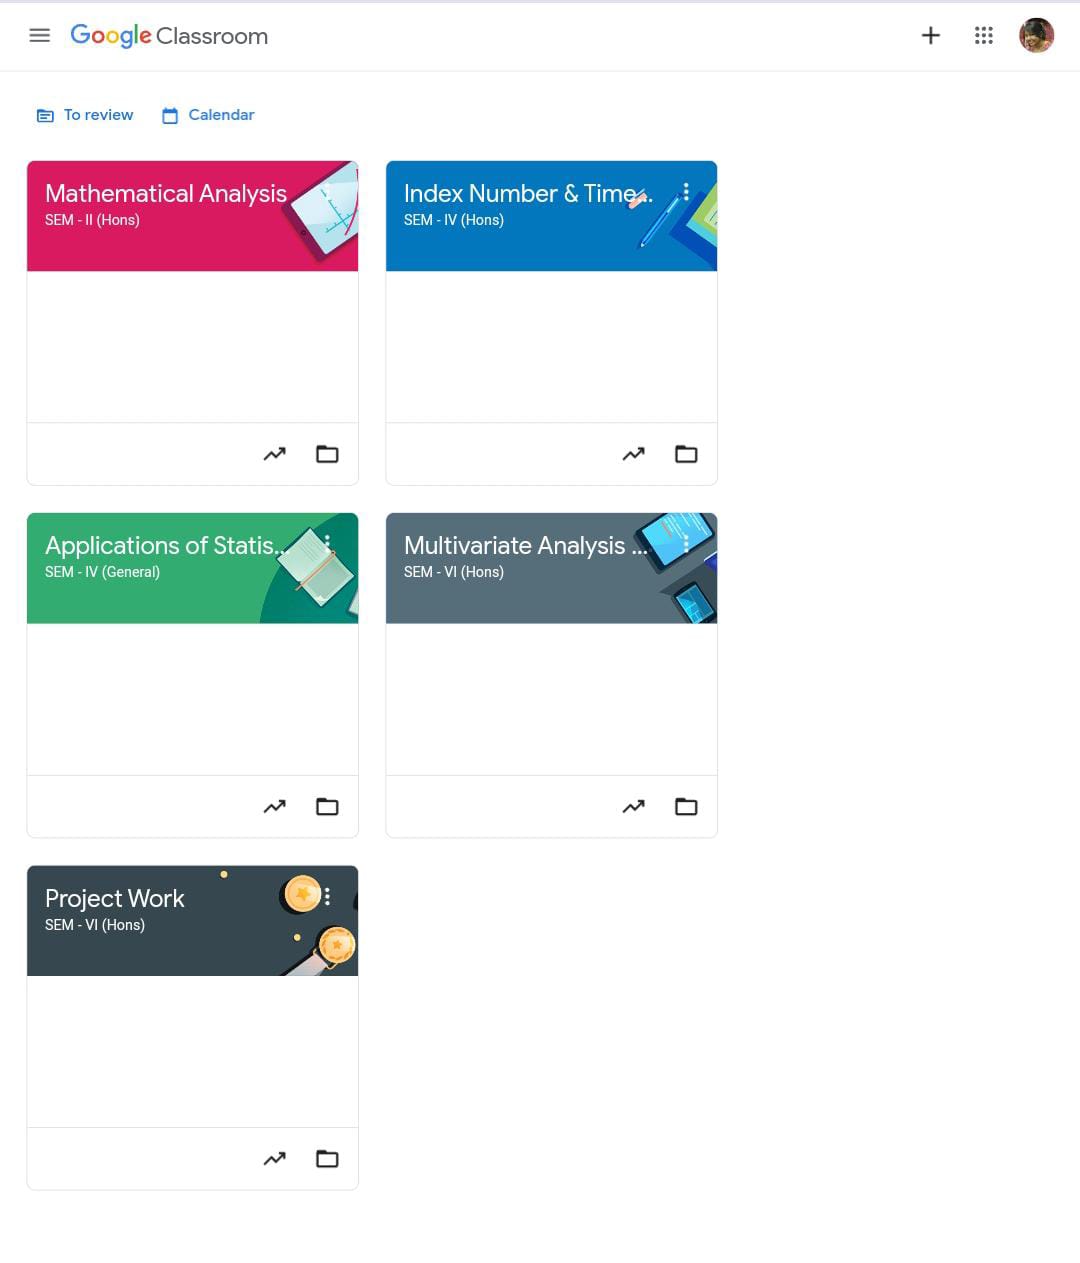Expand three-dot options on Index Number & Time card
1080x1263 pixels.
(x=686, y=192)
